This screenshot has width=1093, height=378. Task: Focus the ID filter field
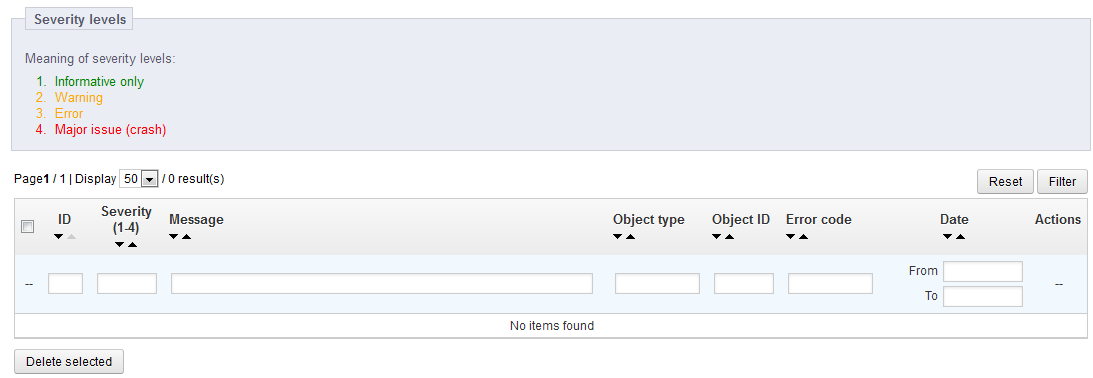[x=66, y=283]
